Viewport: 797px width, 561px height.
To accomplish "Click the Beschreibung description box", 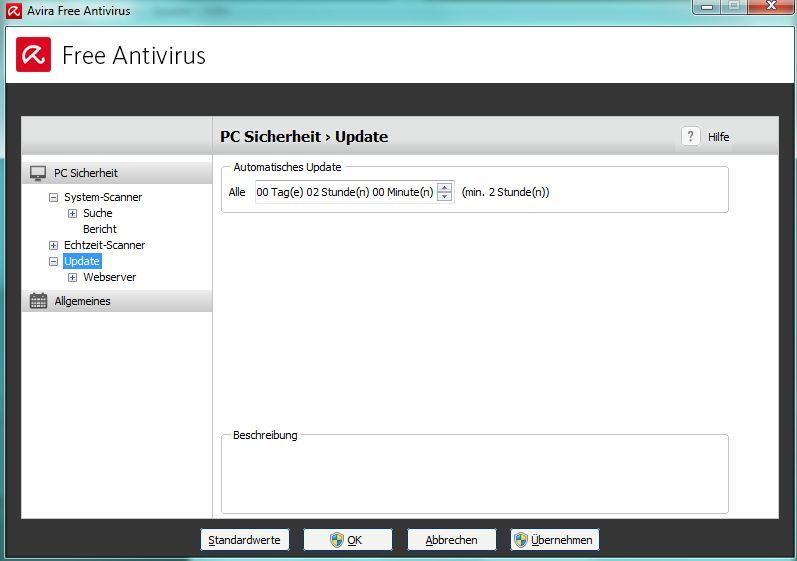I will point(475,475).
